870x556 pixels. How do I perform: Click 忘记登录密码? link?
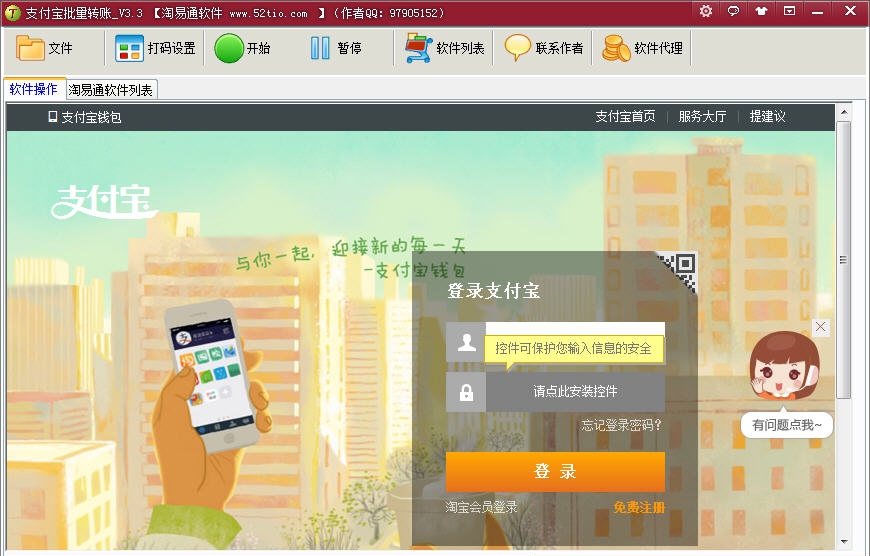(x=621, y=426)
